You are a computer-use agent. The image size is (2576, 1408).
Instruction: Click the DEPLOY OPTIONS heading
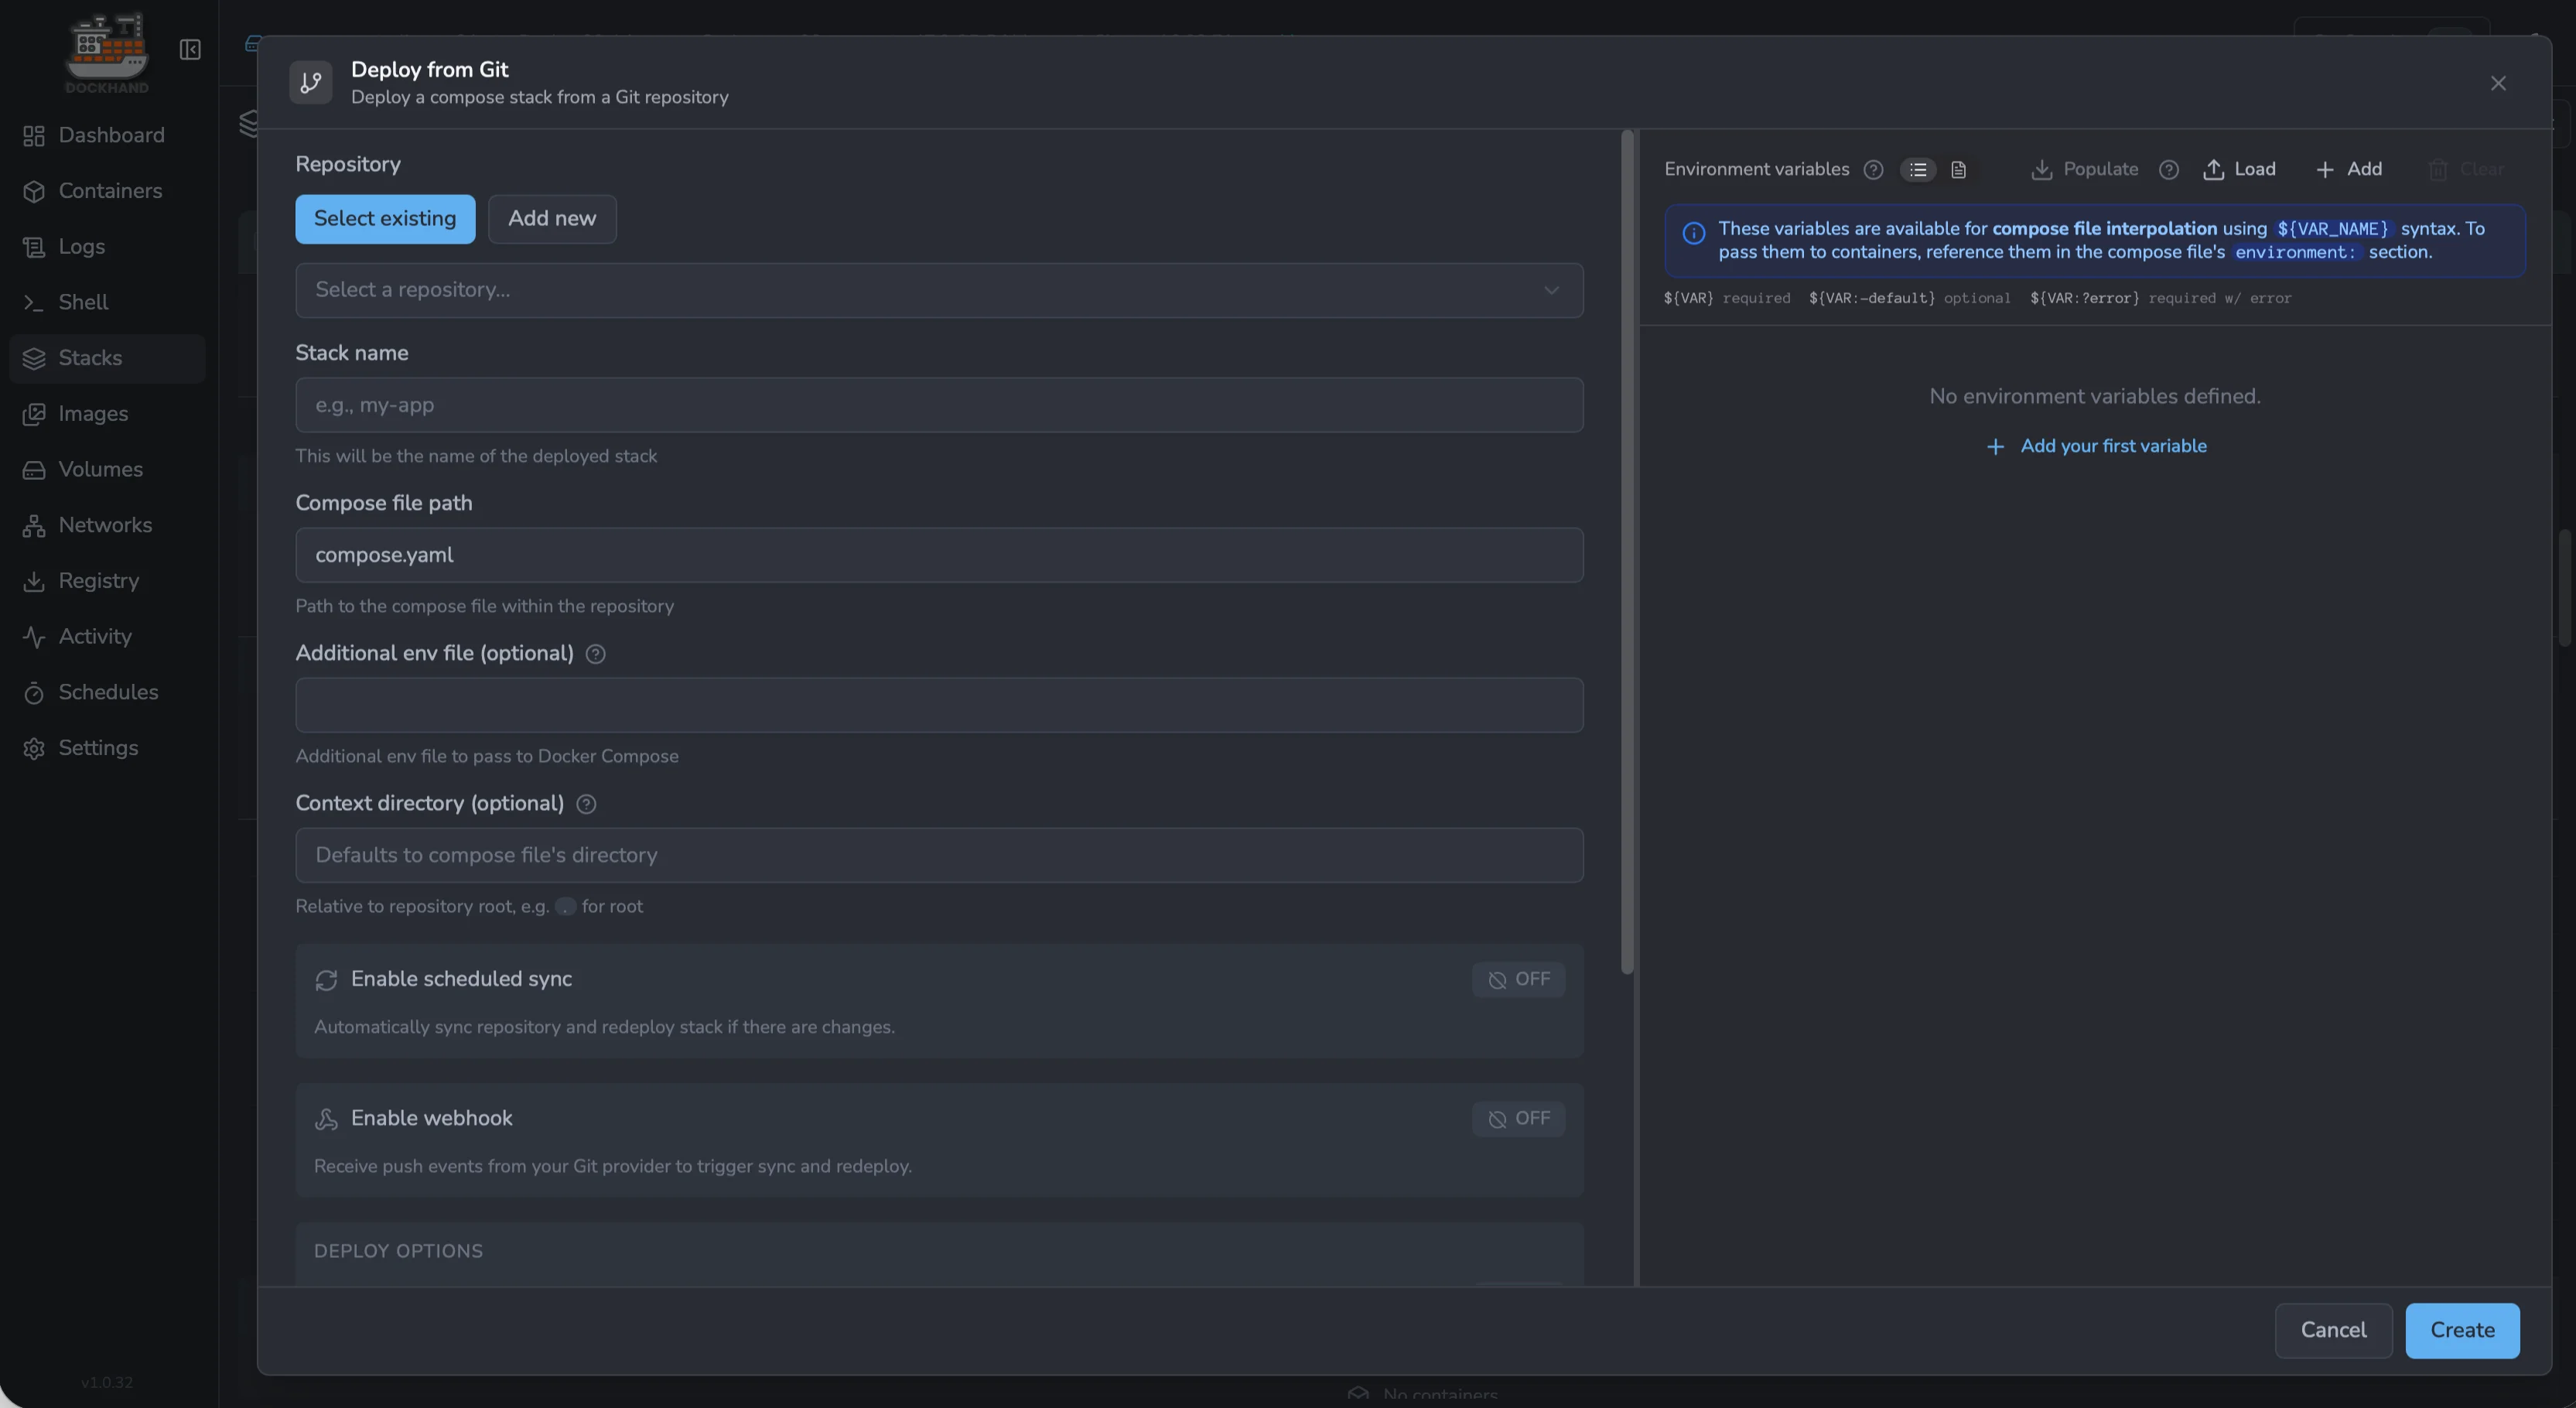point(398,1251)
